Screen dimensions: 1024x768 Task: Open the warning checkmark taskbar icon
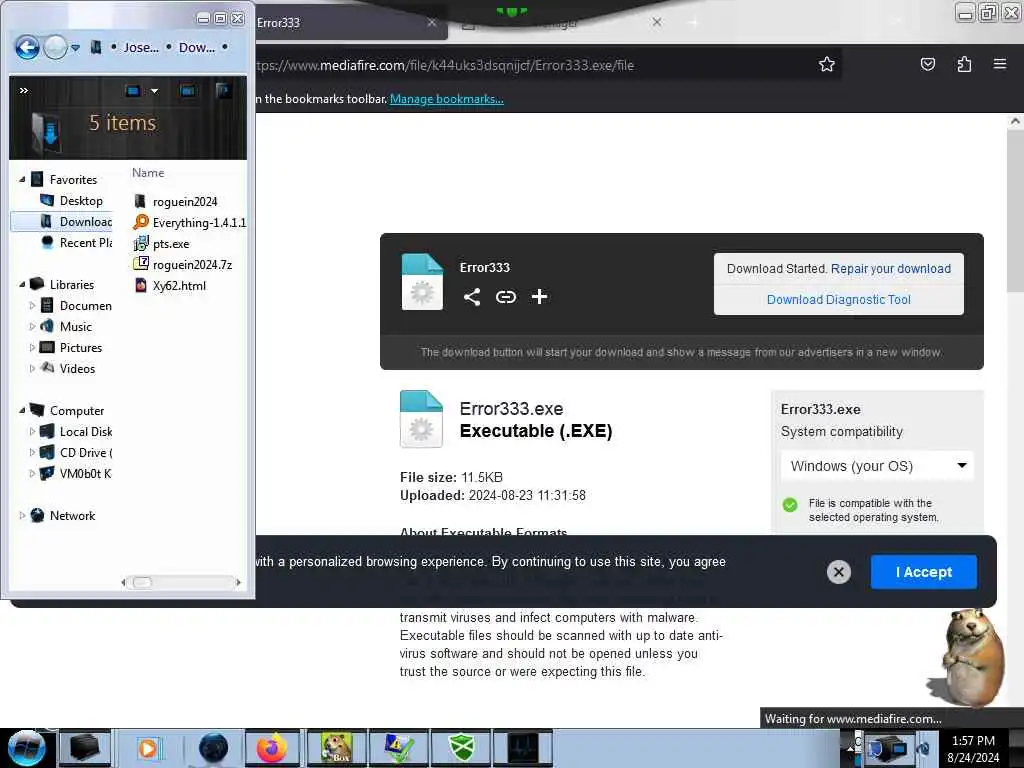(x=398, y=748)
